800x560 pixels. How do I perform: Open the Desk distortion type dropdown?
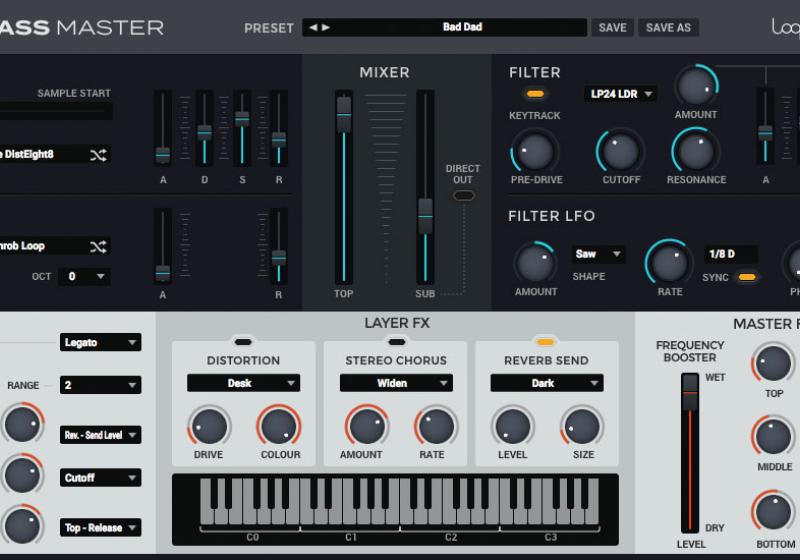[243, 383]
